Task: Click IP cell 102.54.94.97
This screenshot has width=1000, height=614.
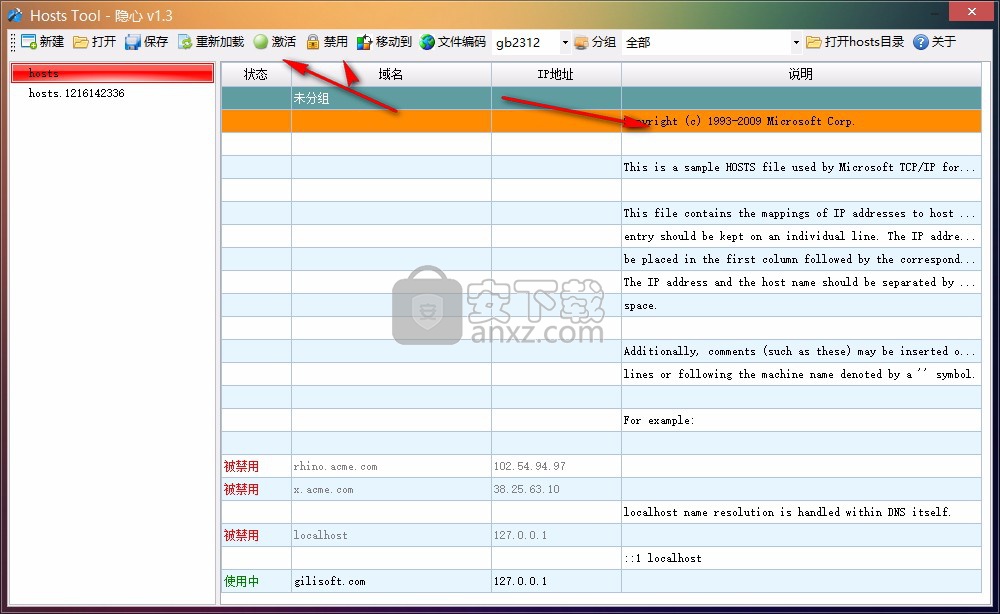Action: click(x=556, y=466)
